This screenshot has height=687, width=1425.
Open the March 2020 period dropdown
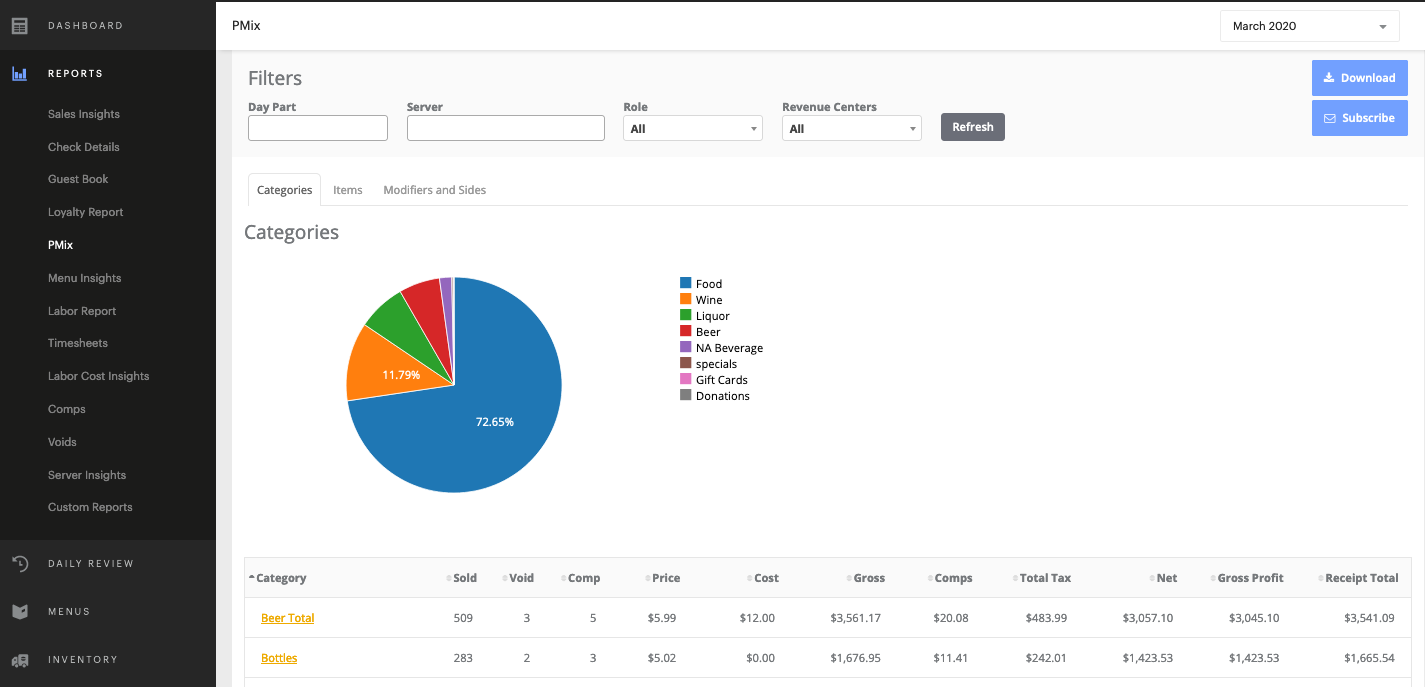click(1309, 26)
